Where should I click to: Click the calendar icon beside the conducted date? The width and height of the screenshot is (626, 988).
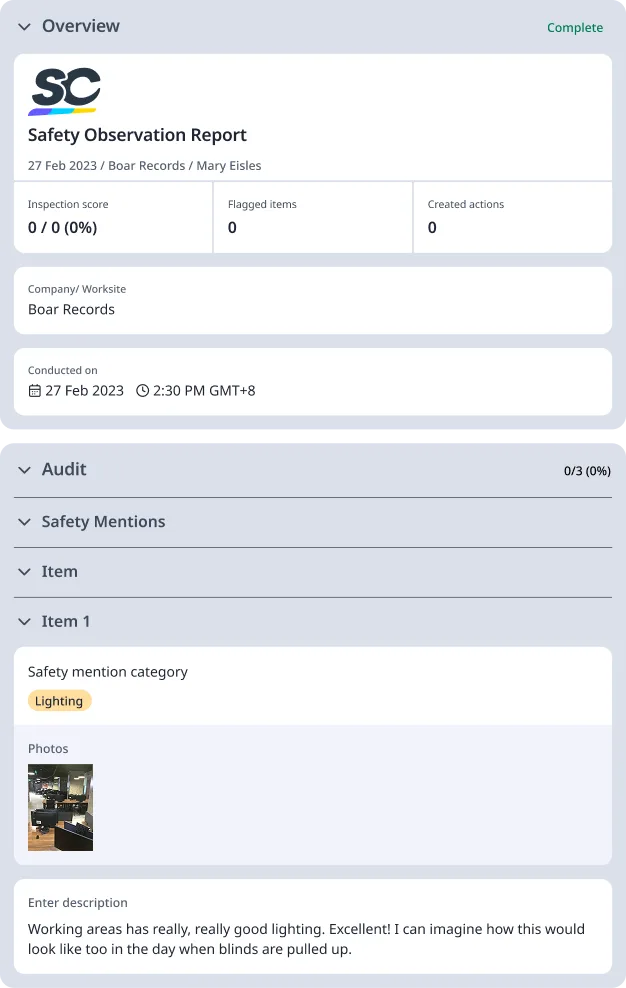point(34,391)
